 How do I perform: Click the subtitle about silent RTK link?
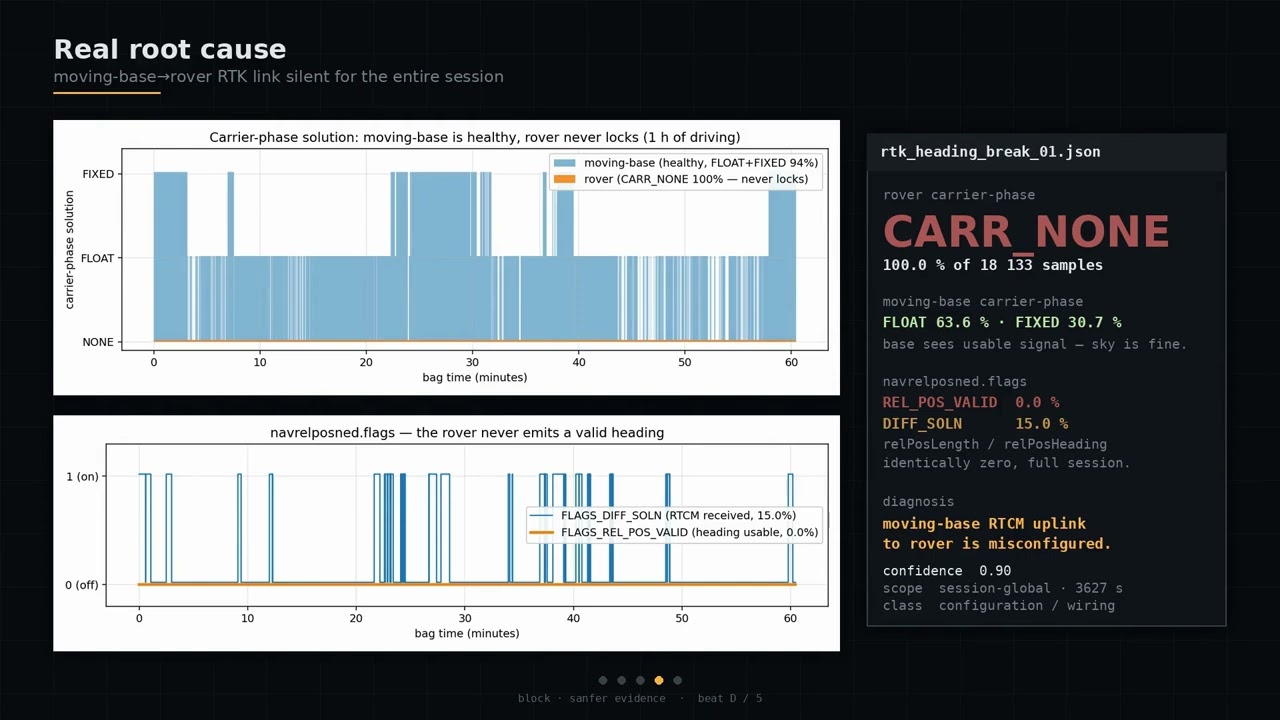point(278,77)
